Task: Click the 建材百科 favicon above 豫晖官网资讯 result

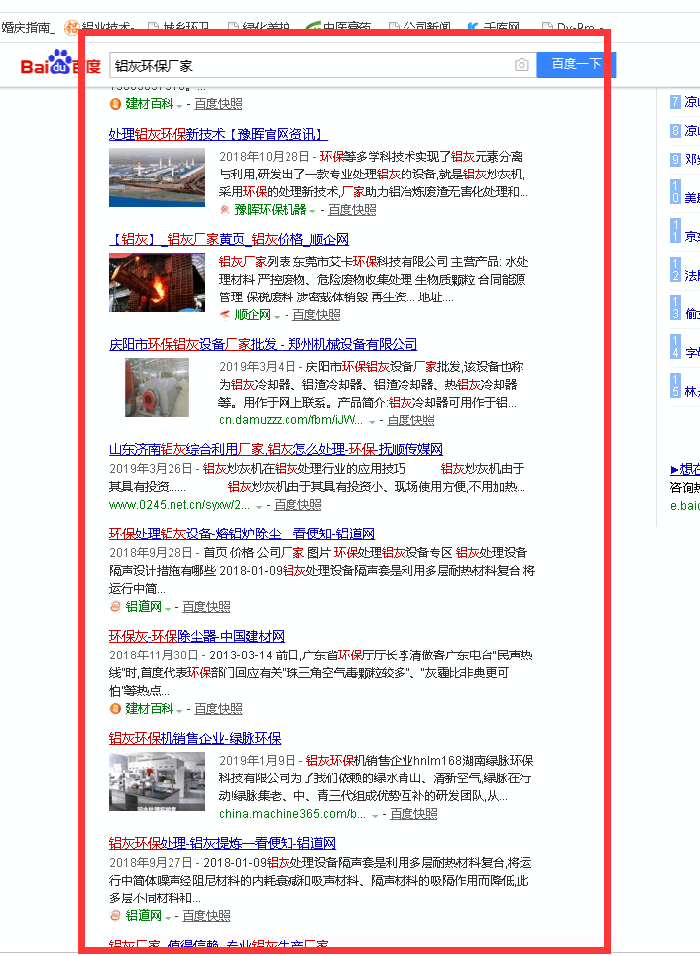Action: point(115,104)
